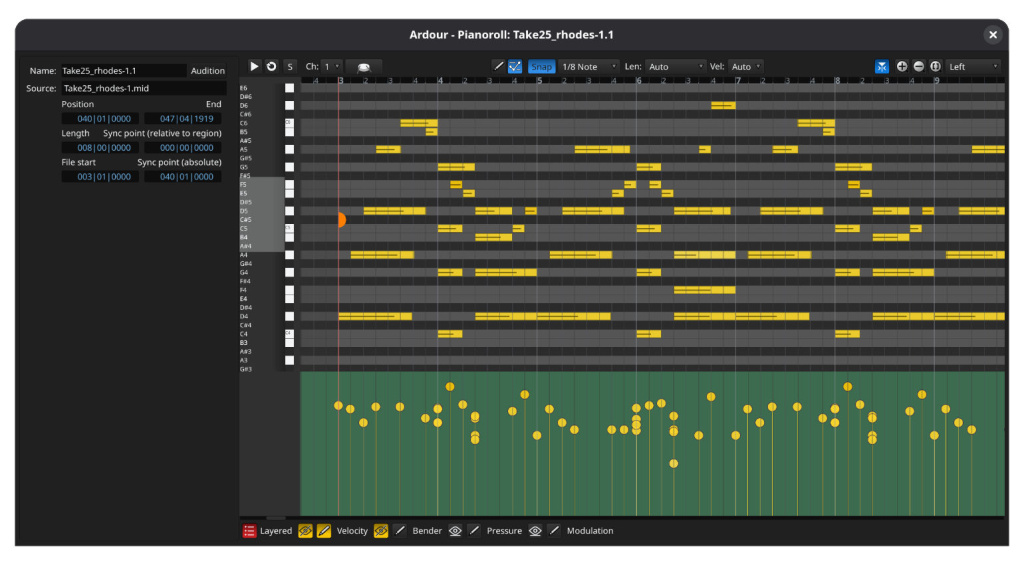Click the Name field Take25_rhodes-1.1
The image size is (1024, 565).
pyautogui.click(x=123, y=71)
